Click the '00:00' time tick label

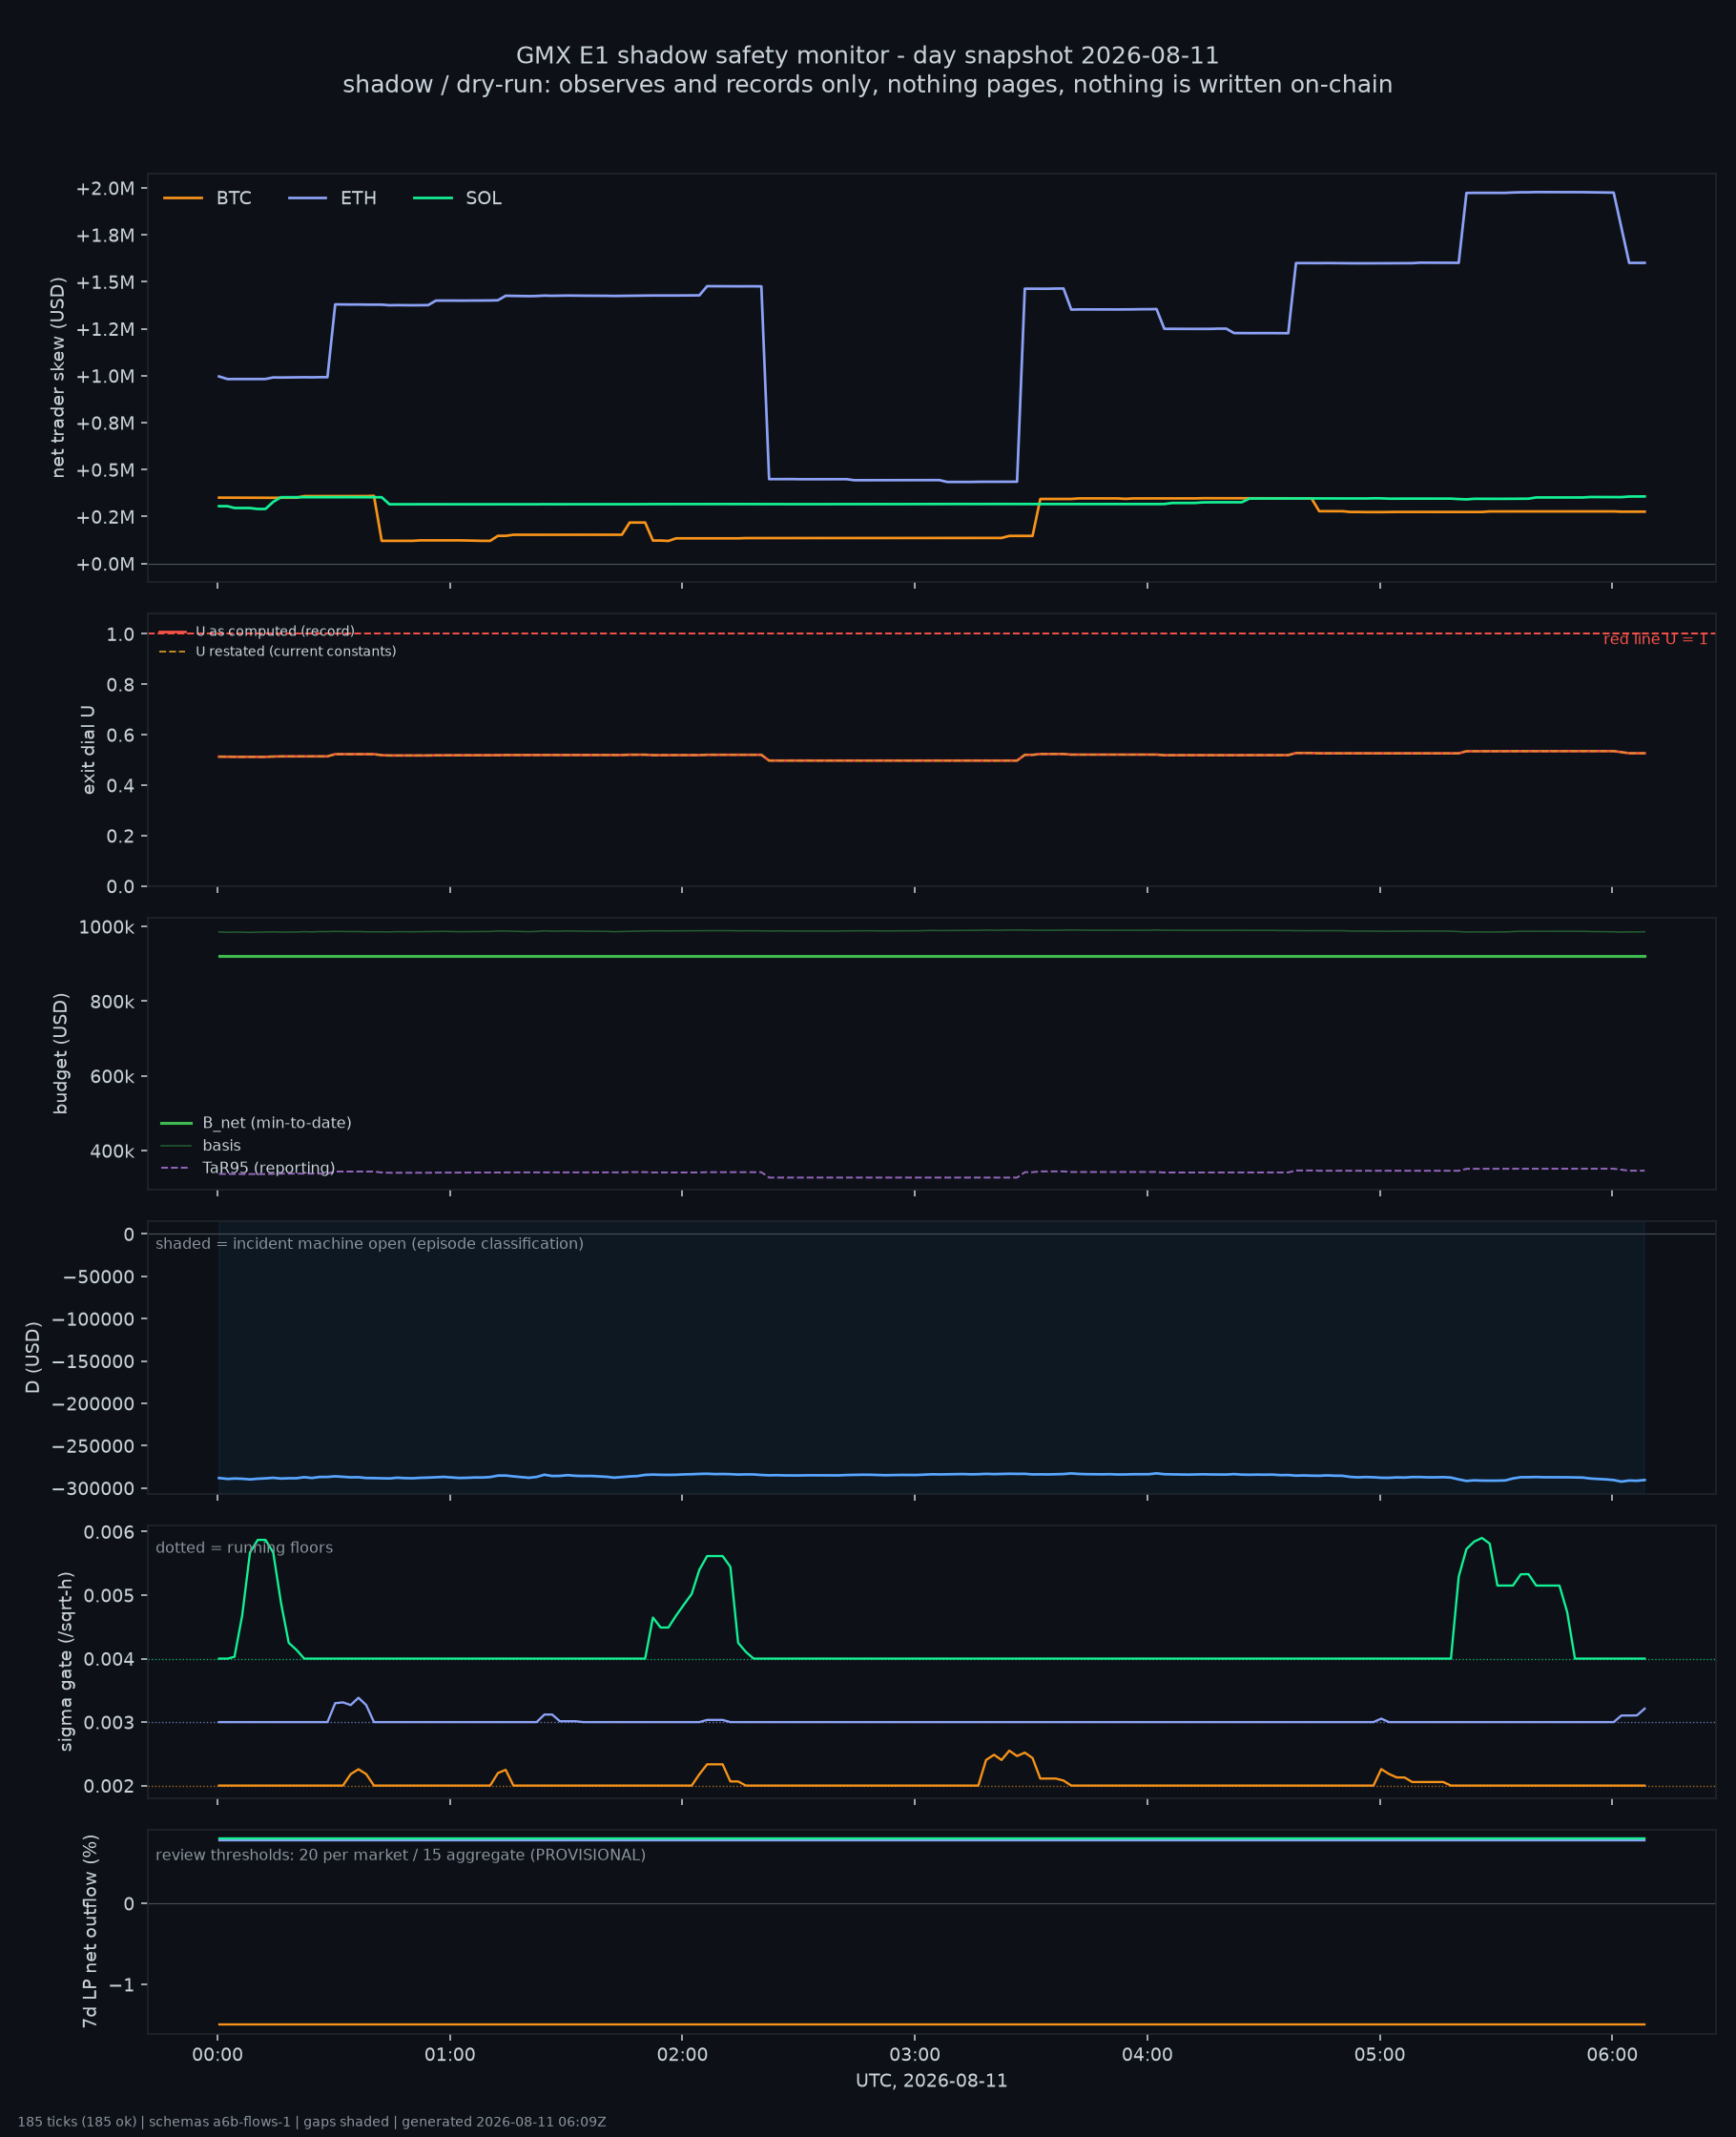pos(218,2056)
